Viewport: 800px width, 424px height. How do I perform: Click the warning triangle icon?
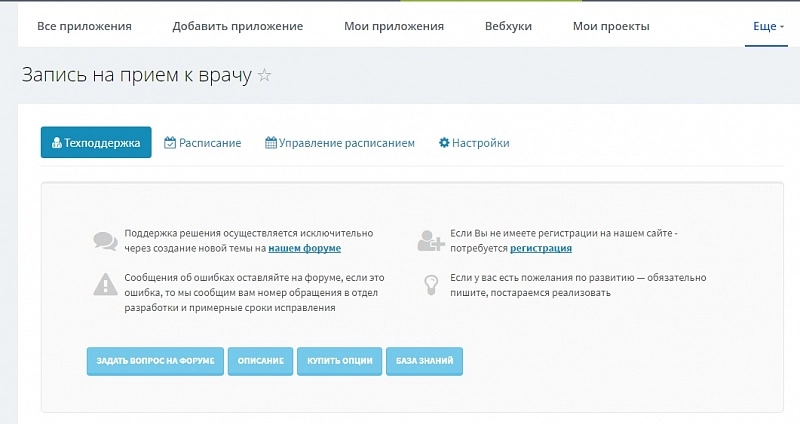[x=105, y=285]
